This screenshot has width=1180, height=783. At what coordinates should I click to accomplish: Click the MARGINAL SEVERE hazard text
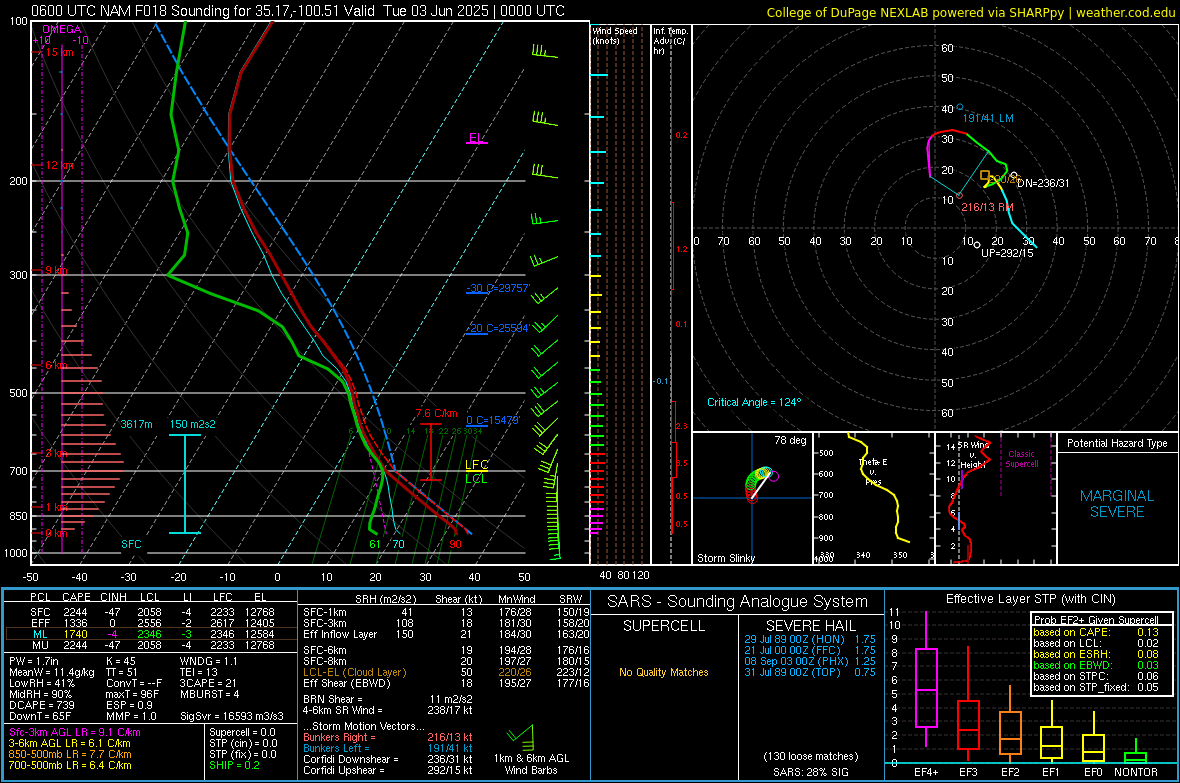(x=1117, y=504)
